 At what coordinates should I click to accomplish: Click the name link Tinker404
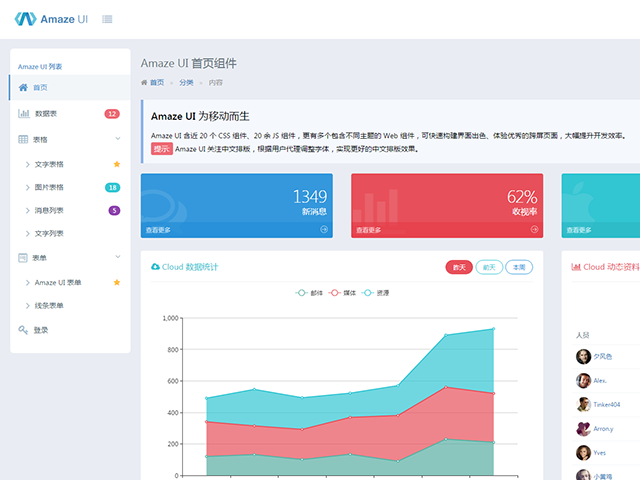(x=607, y=404)
